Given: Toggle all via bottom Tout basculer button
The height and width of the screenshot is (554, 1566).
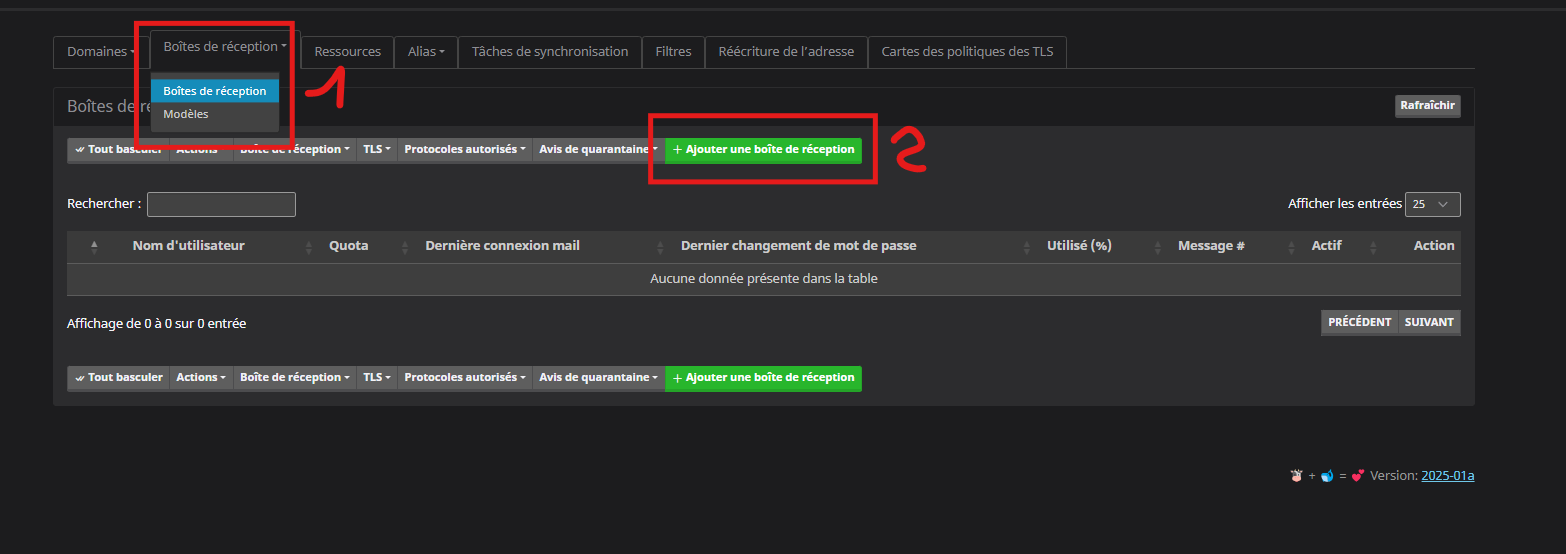Looking at the screenshot, I should (x=118, y=378).
